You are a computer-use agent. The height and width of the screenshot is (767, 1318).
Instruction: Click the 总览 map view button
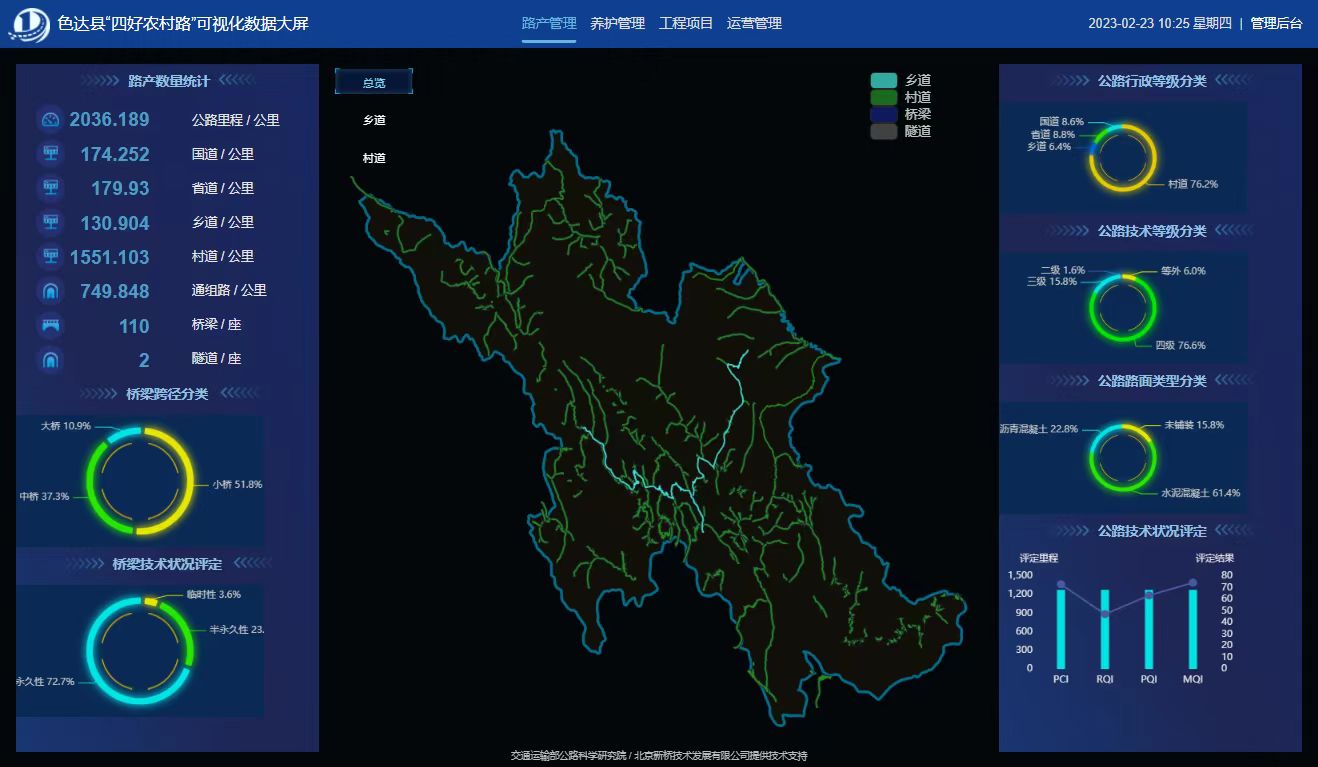click(x=373, y=83)
